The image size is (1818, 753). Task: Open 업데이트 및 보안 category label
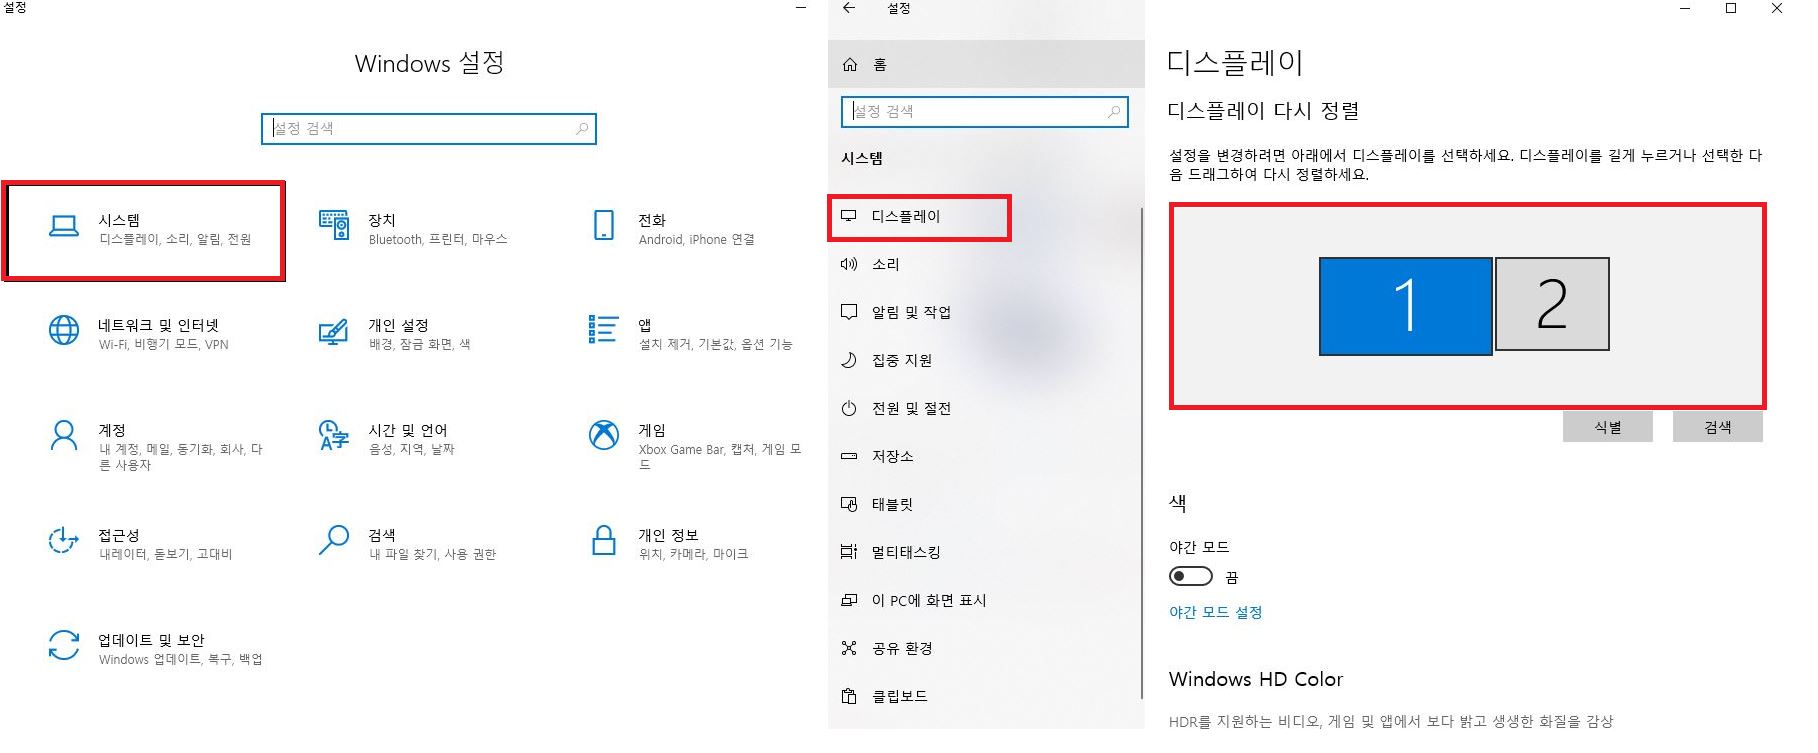click(151, 640)
